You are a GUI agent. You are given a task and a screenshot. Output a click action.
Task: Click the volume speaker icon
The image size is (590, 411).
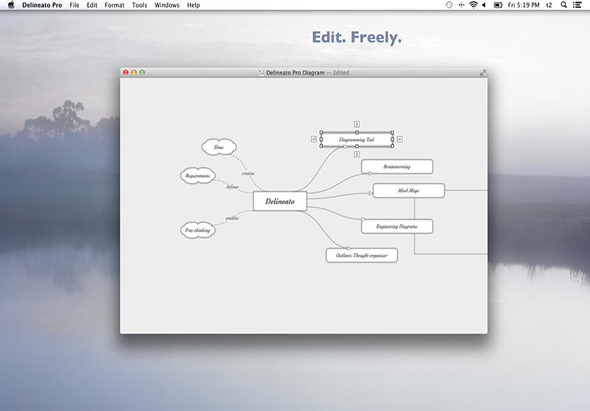(x=484, y=5)
